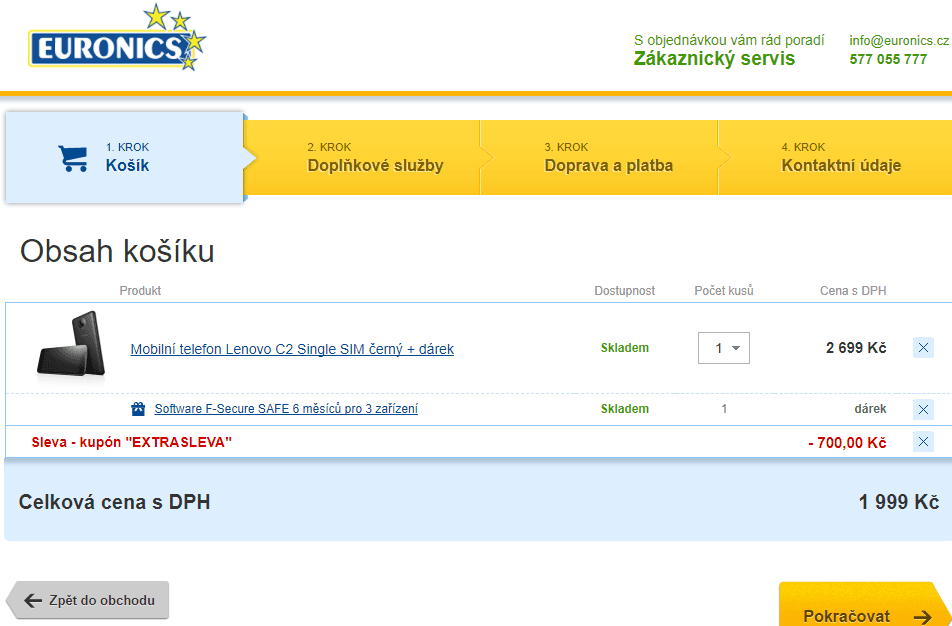Click the Lenovo price 2 699 Kč

click(856, 348)
